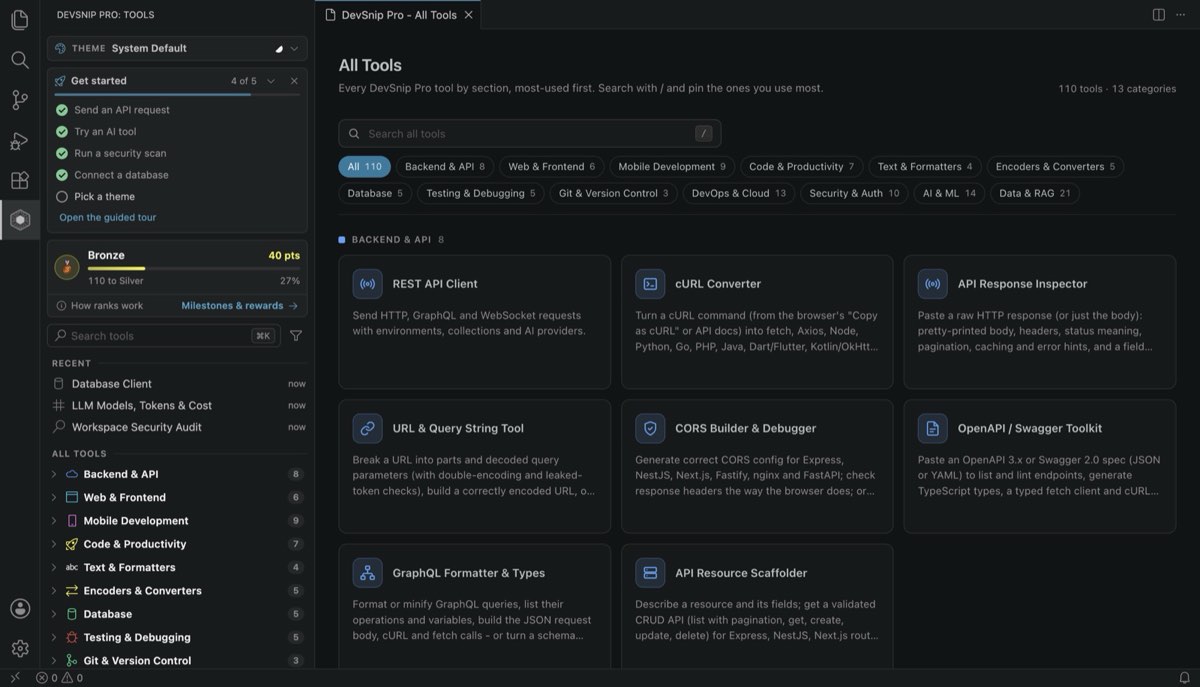Viewport: 1200px width, 687px height.
Task: Click the URL & Query String Tool link icon
Action: 367,428
